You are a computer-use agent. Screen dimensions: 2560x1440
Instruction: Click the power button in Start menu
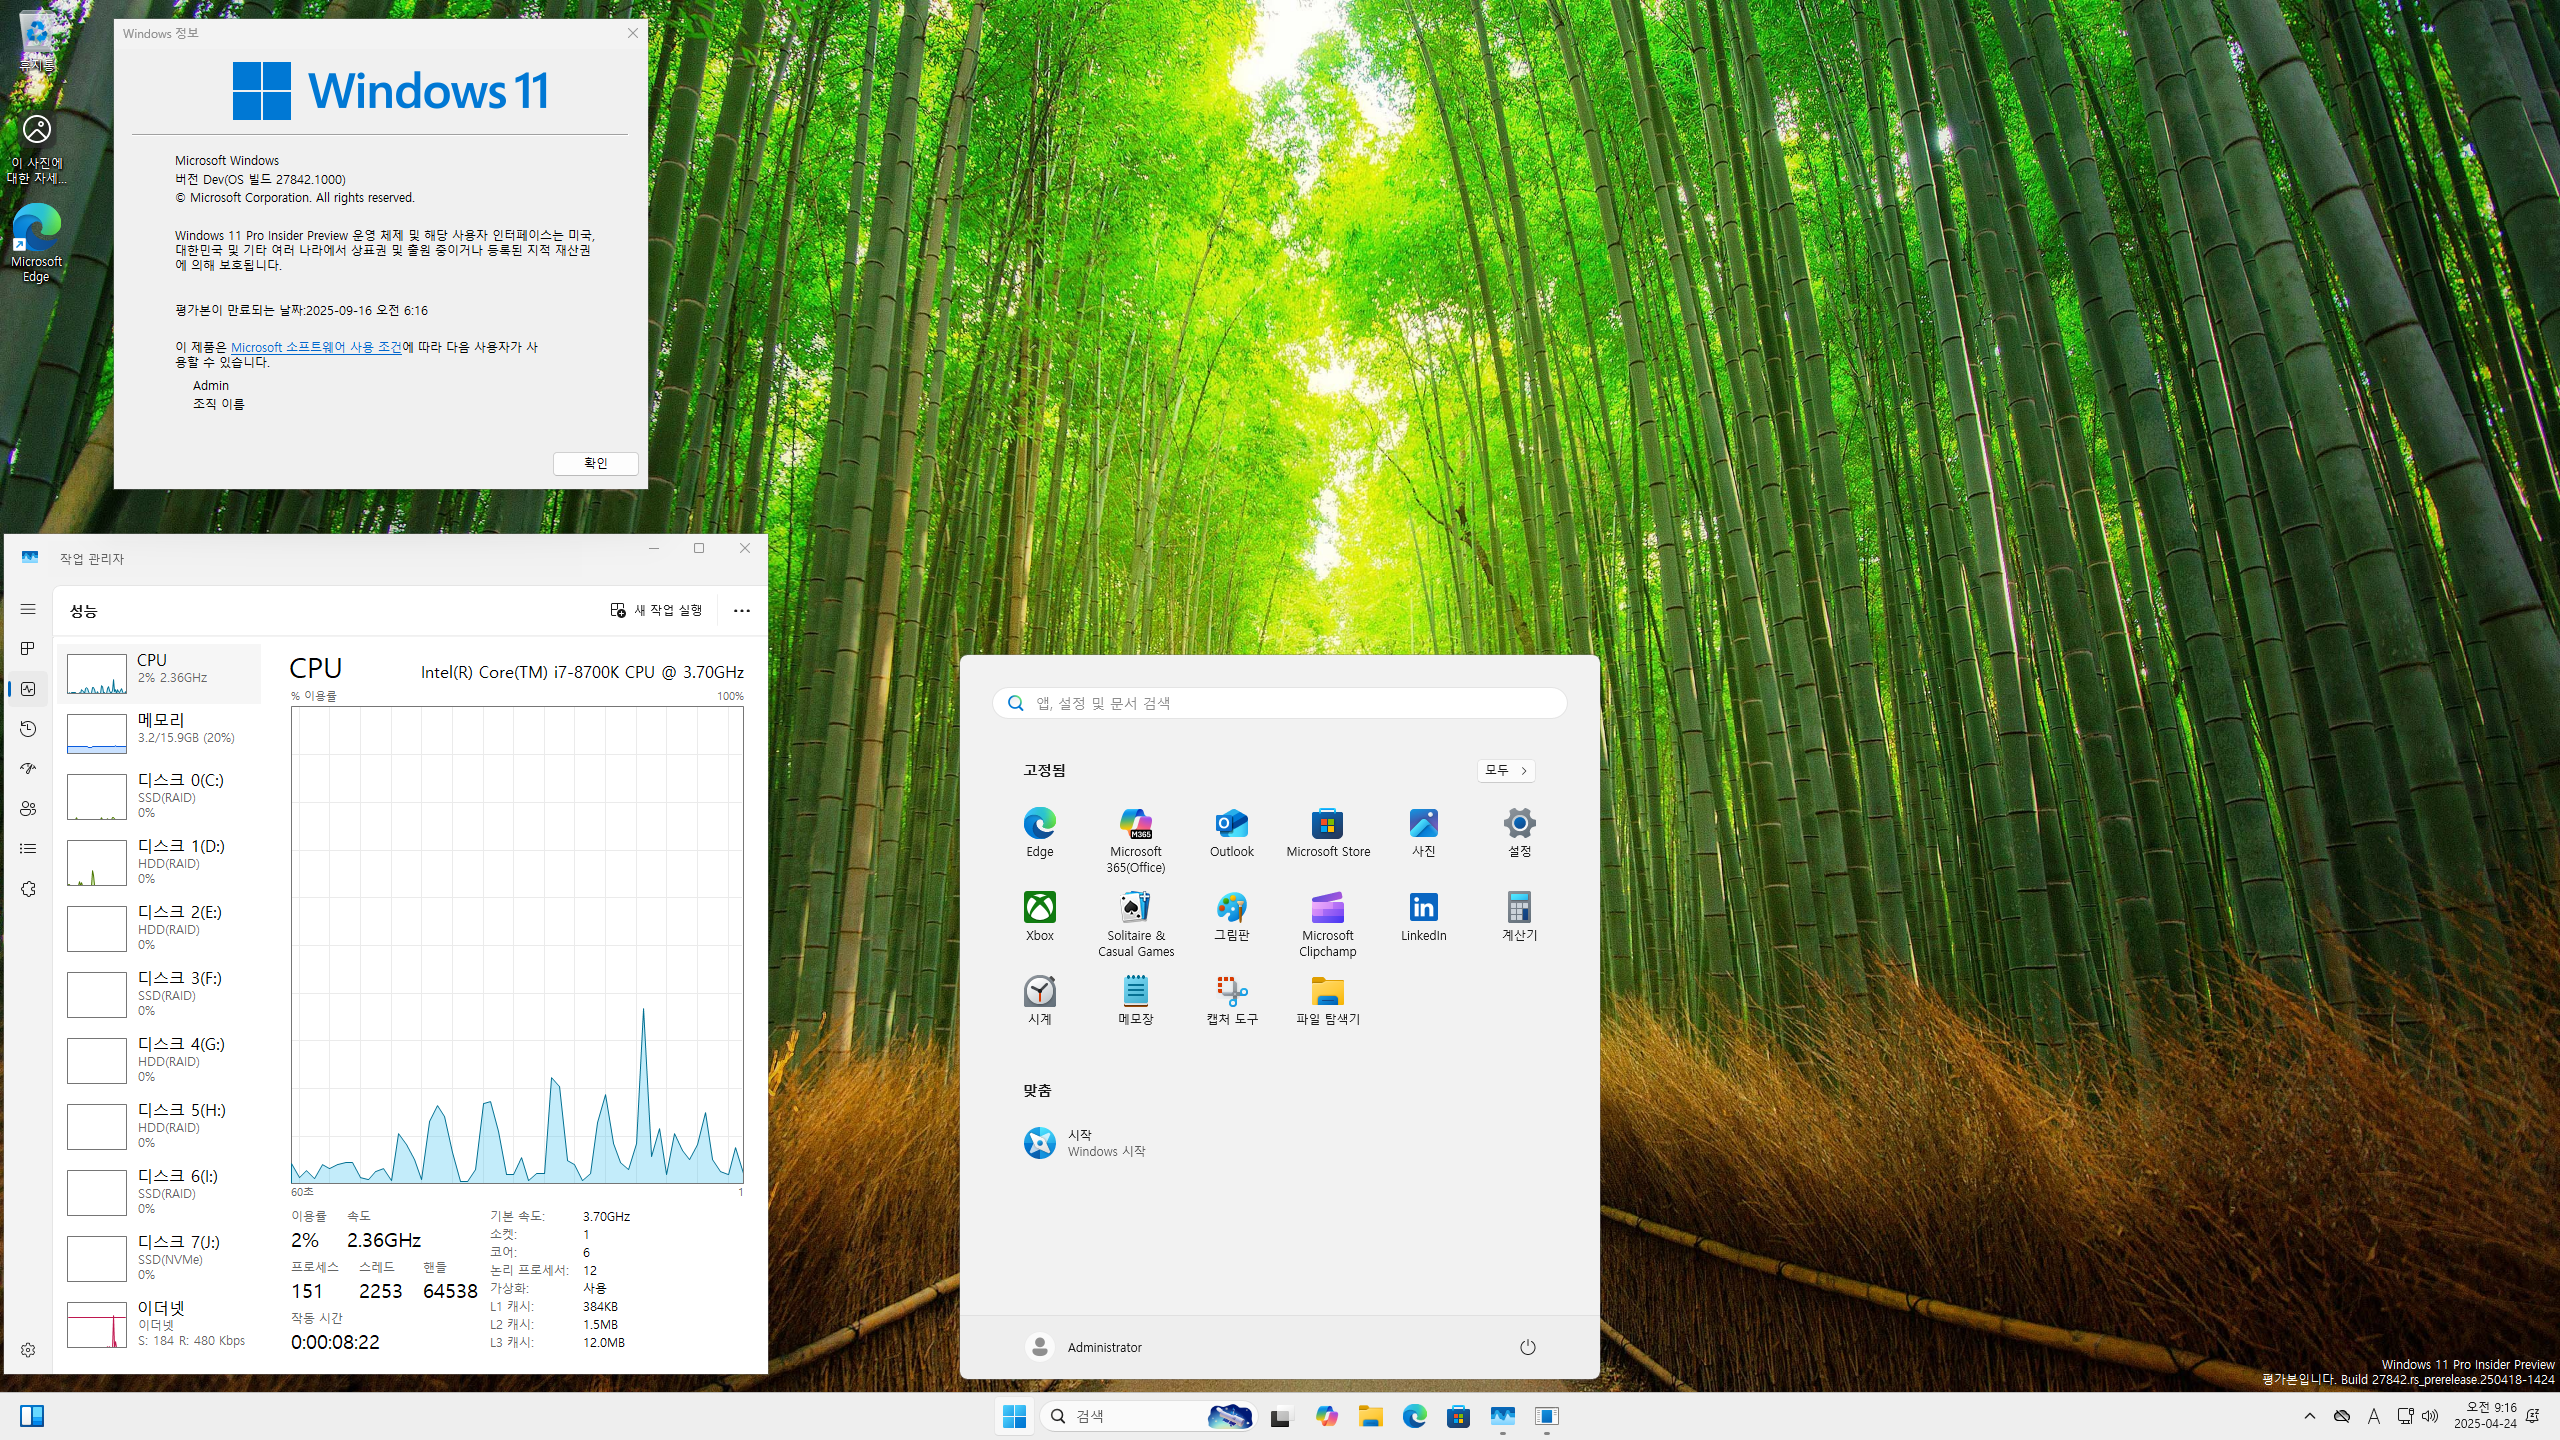(x=1527, y=1347)
